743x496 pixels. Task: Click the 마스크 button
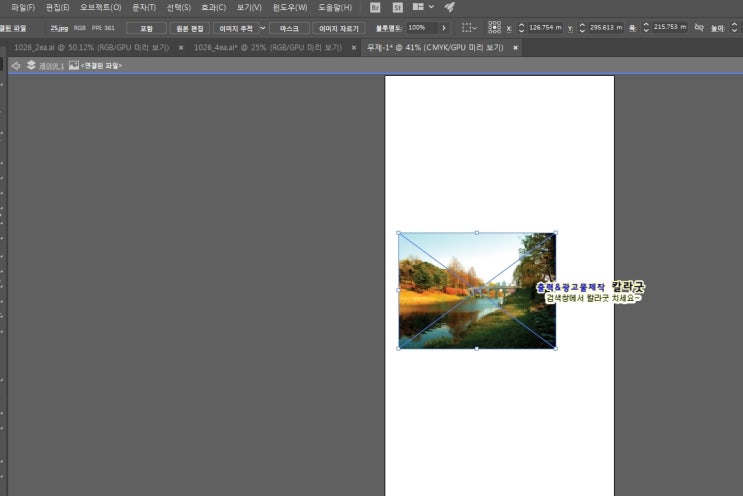pos(289,28)
